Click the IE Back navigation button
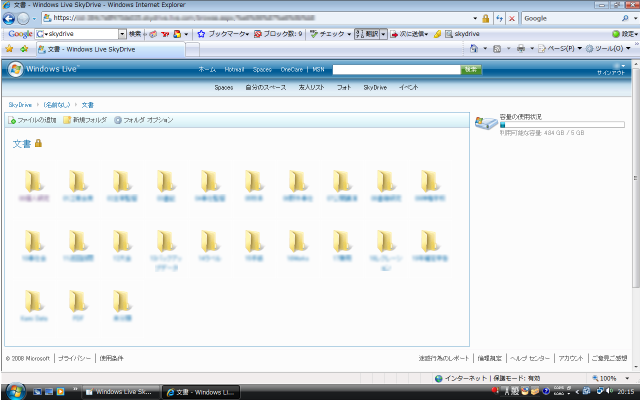640x400 pixels. 9,18
